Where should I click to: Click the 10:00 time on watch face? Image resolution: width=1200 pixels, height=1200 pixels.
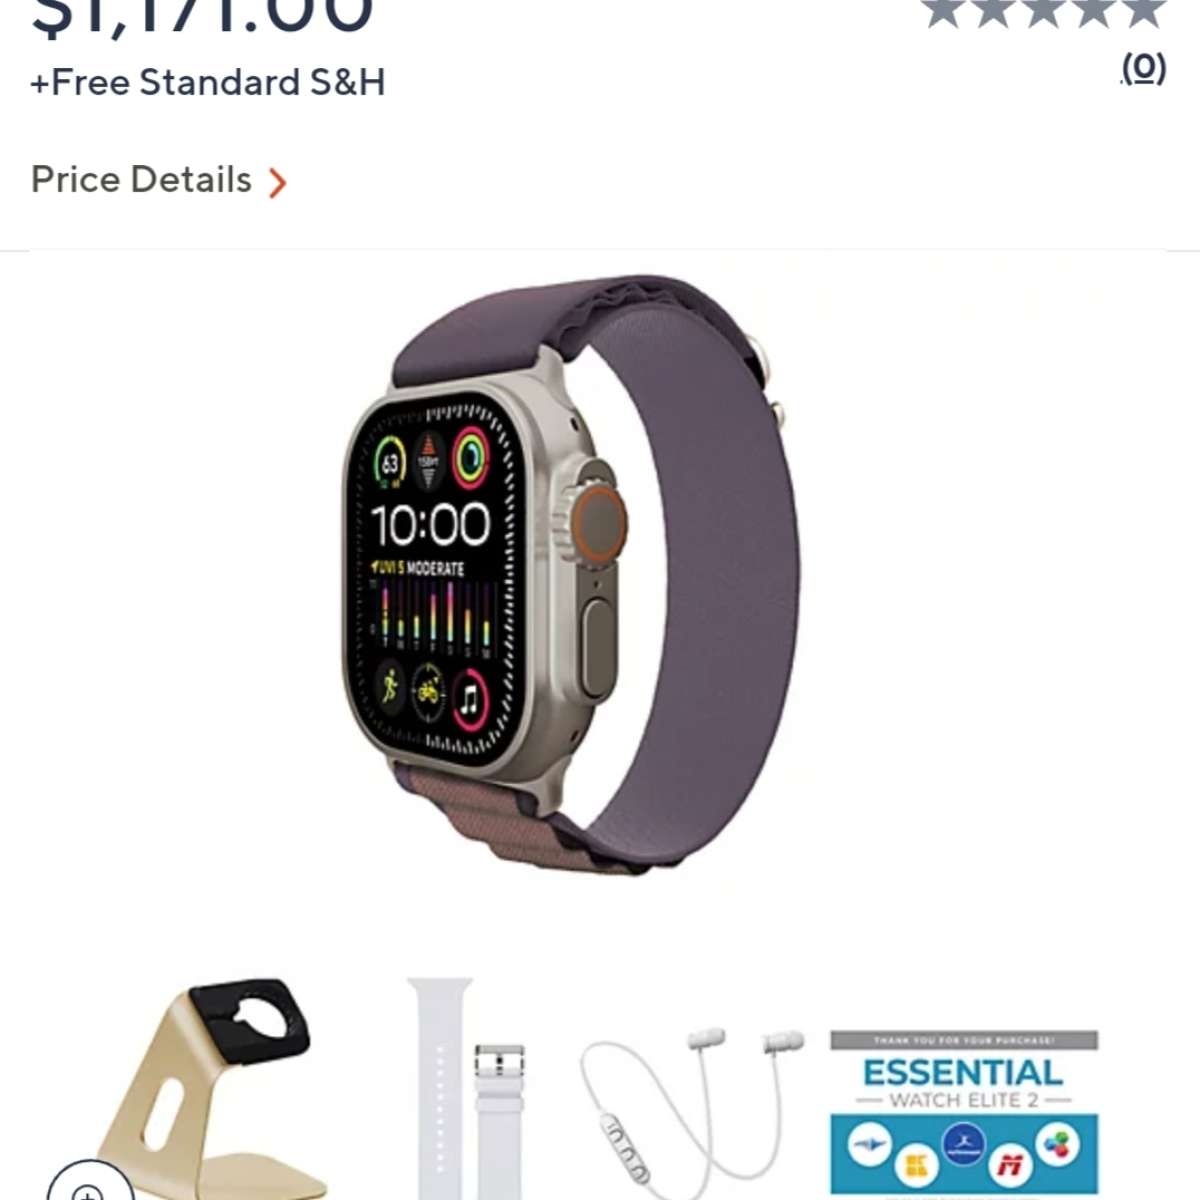pos(431,524)
